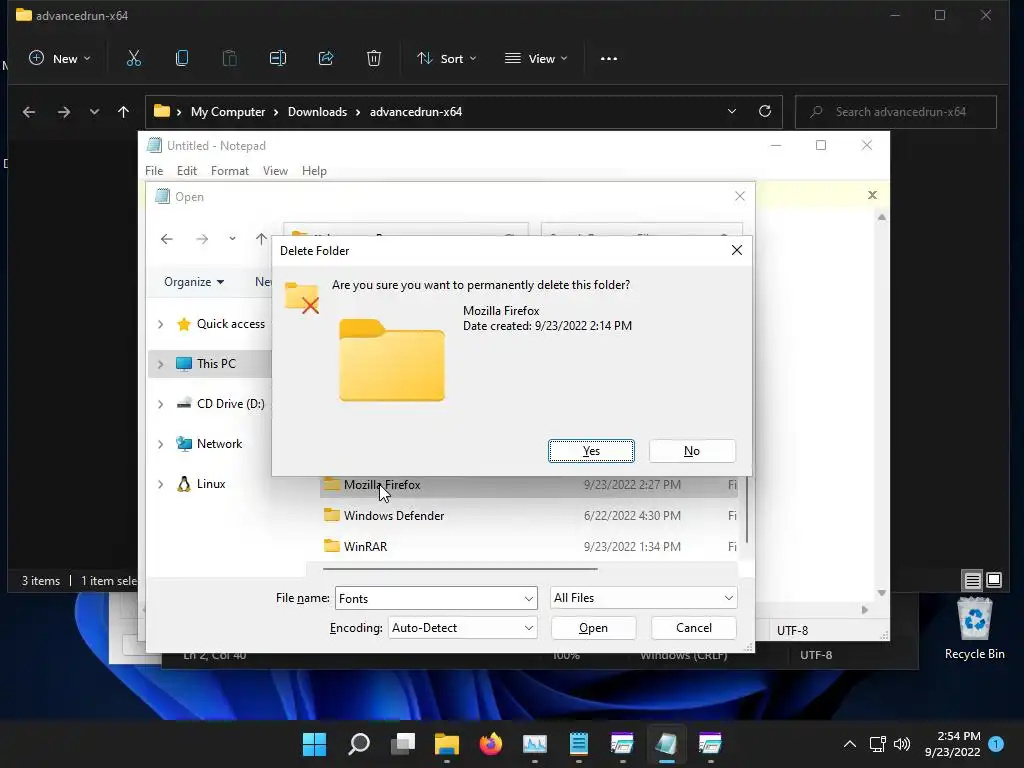1024x768 pixels.
Task: Open File Explorer from the taskbar
Action: pyautogui.click(x=447, y=744)
